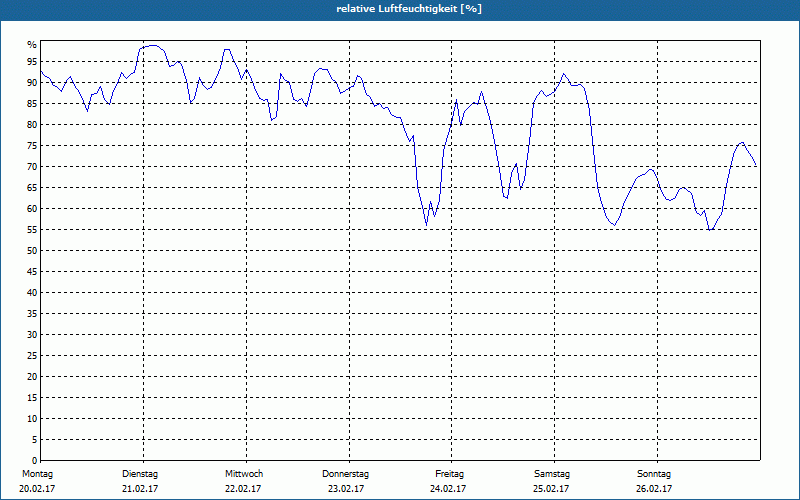Viewport: 800px width, 500px height.
Task: Select the date '25.02.17'
Action: (x=551, y=489)
